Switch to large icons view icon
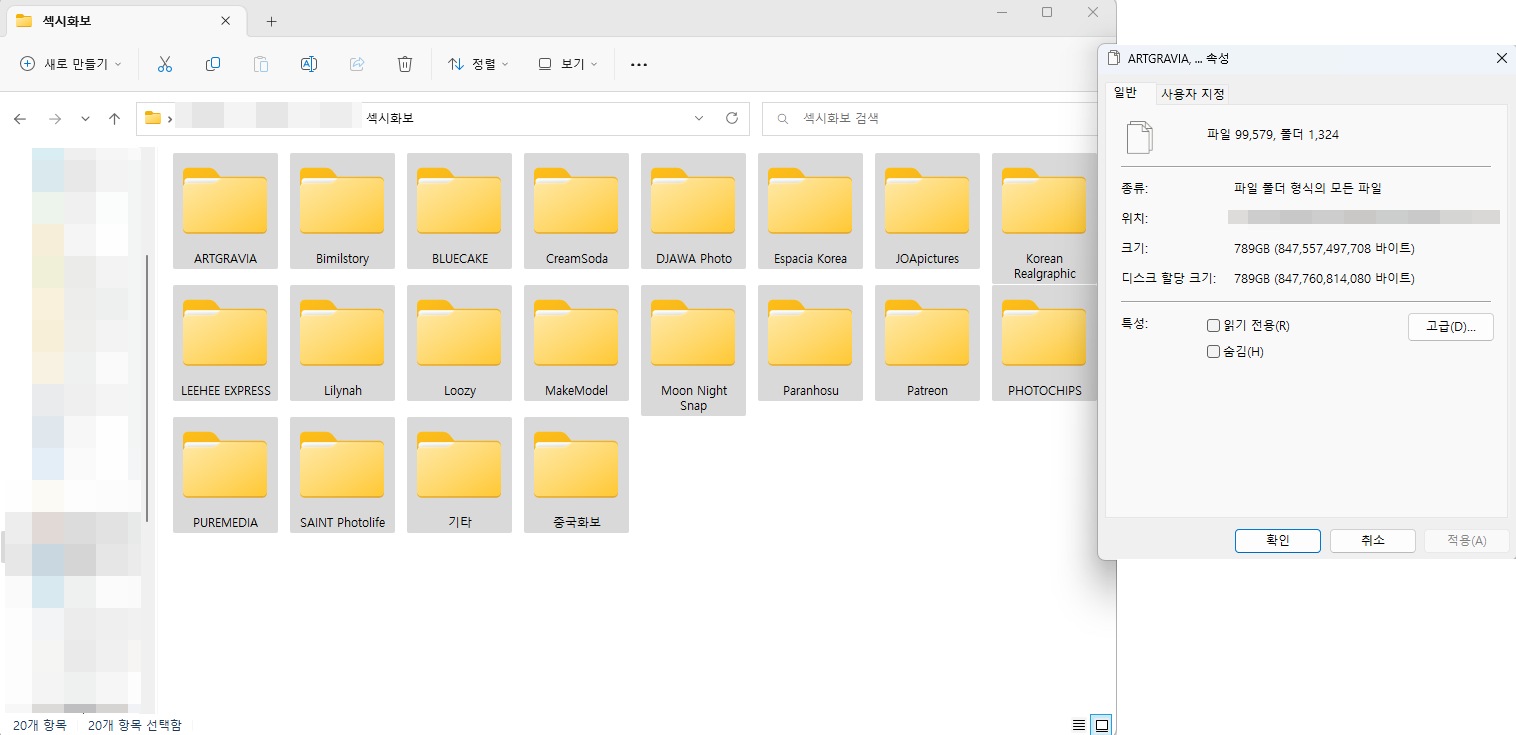The height and width of the screenshot is (735, 1516). (1102, 725)
